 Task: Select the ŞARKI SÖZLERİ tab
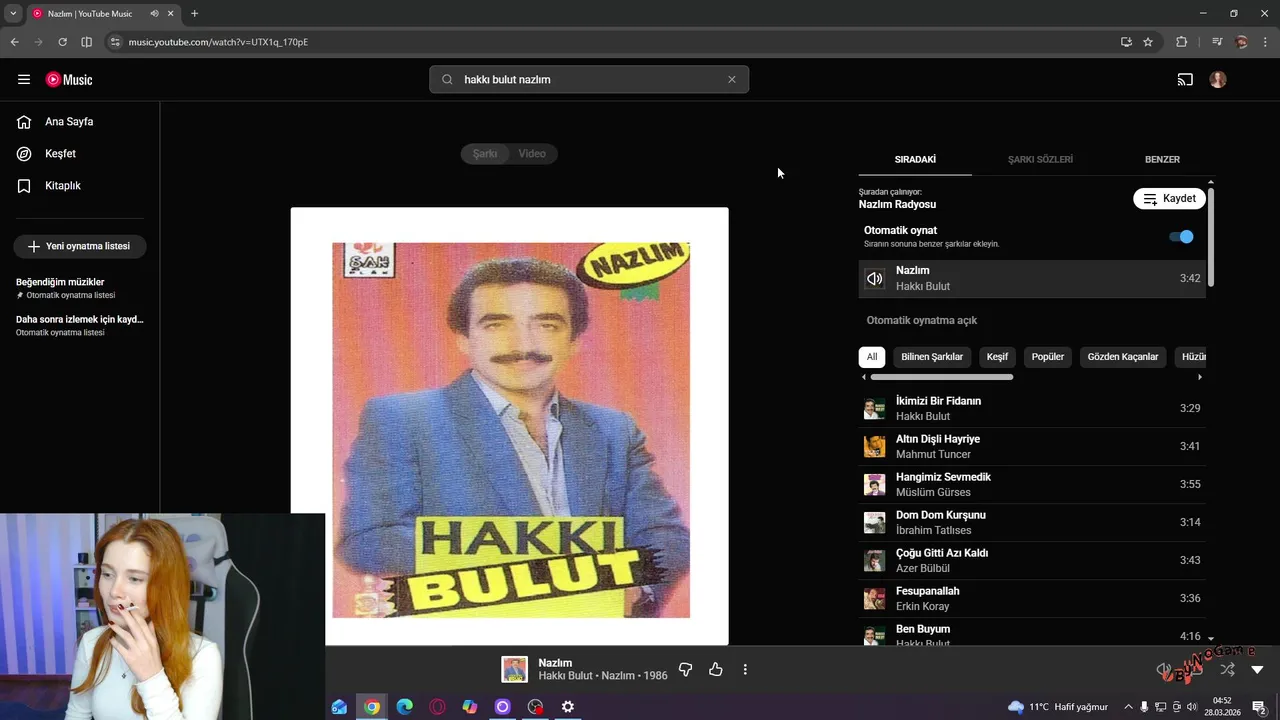click(1040, 159)
